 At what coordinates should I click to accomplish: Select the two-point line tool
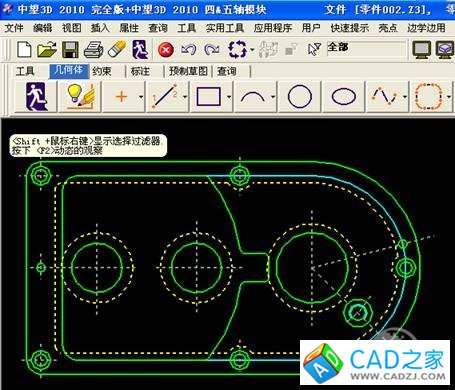164,97
